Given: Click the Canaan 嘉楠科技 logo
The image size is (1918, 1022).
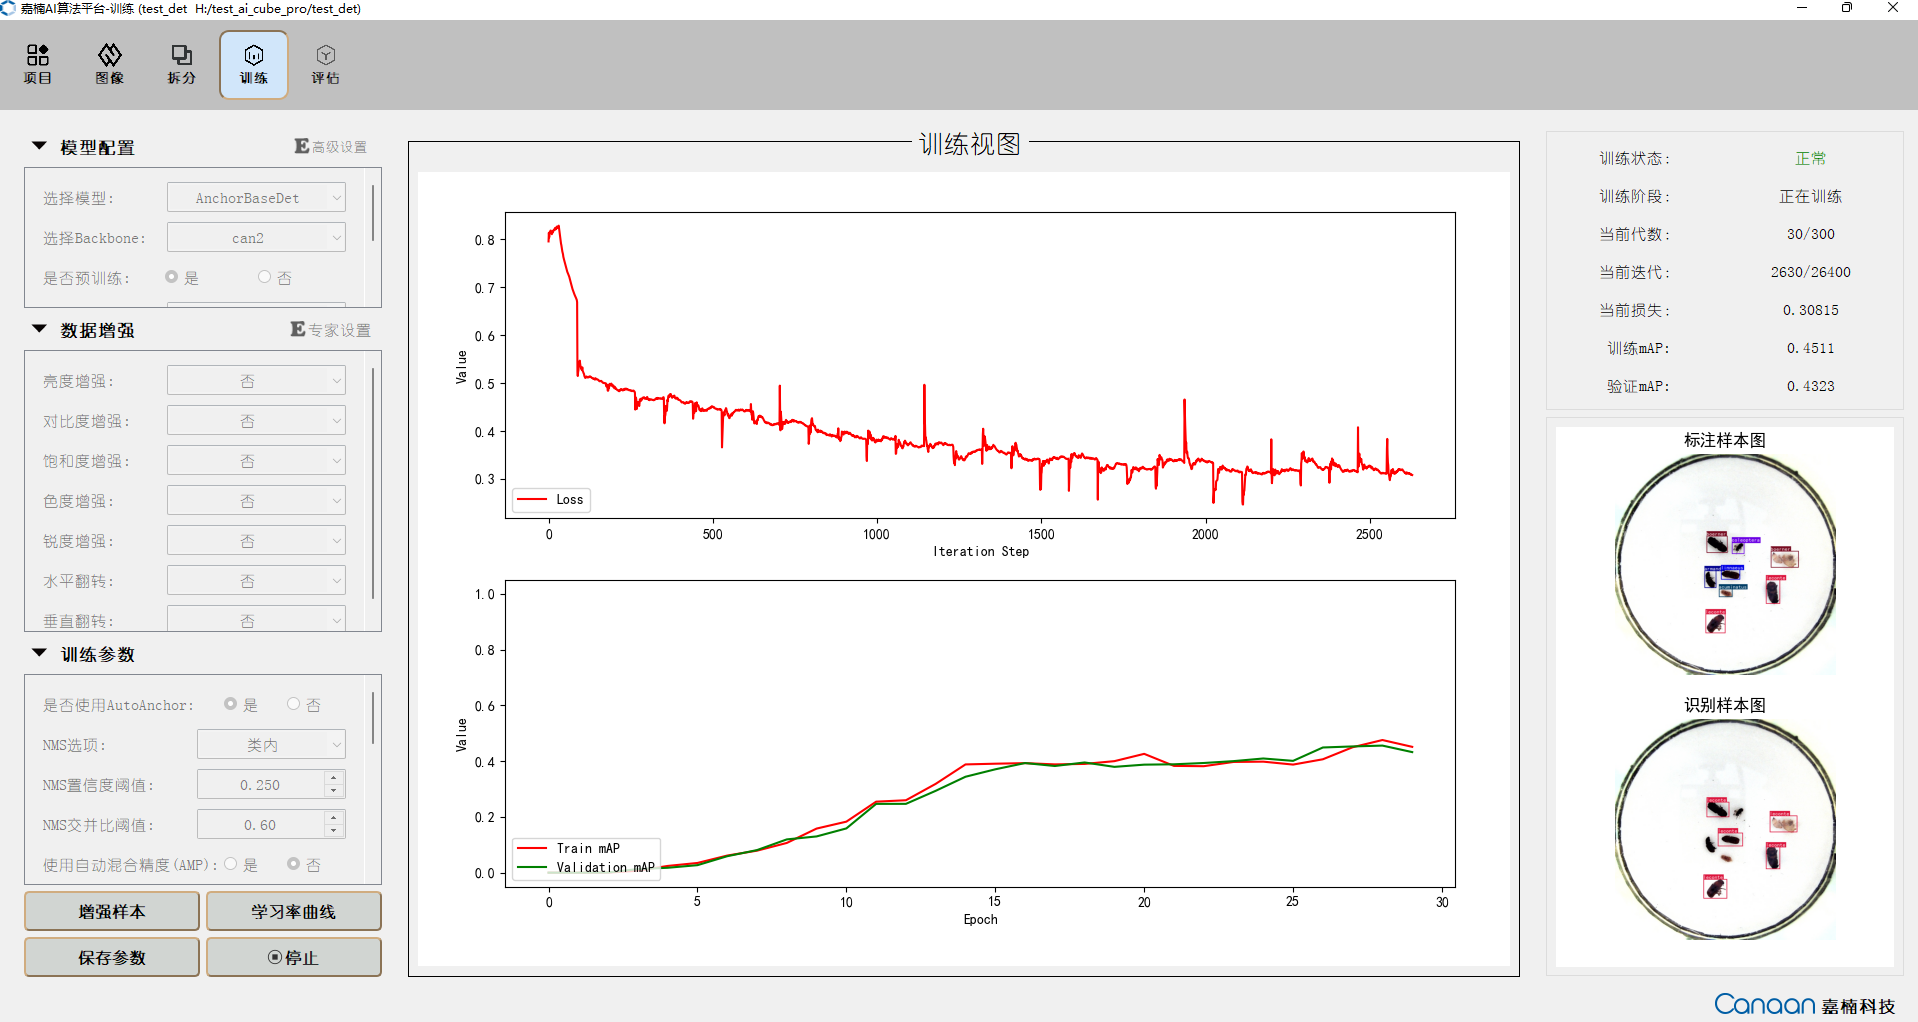Looking at the screenshot, I should point(1805,1004).
